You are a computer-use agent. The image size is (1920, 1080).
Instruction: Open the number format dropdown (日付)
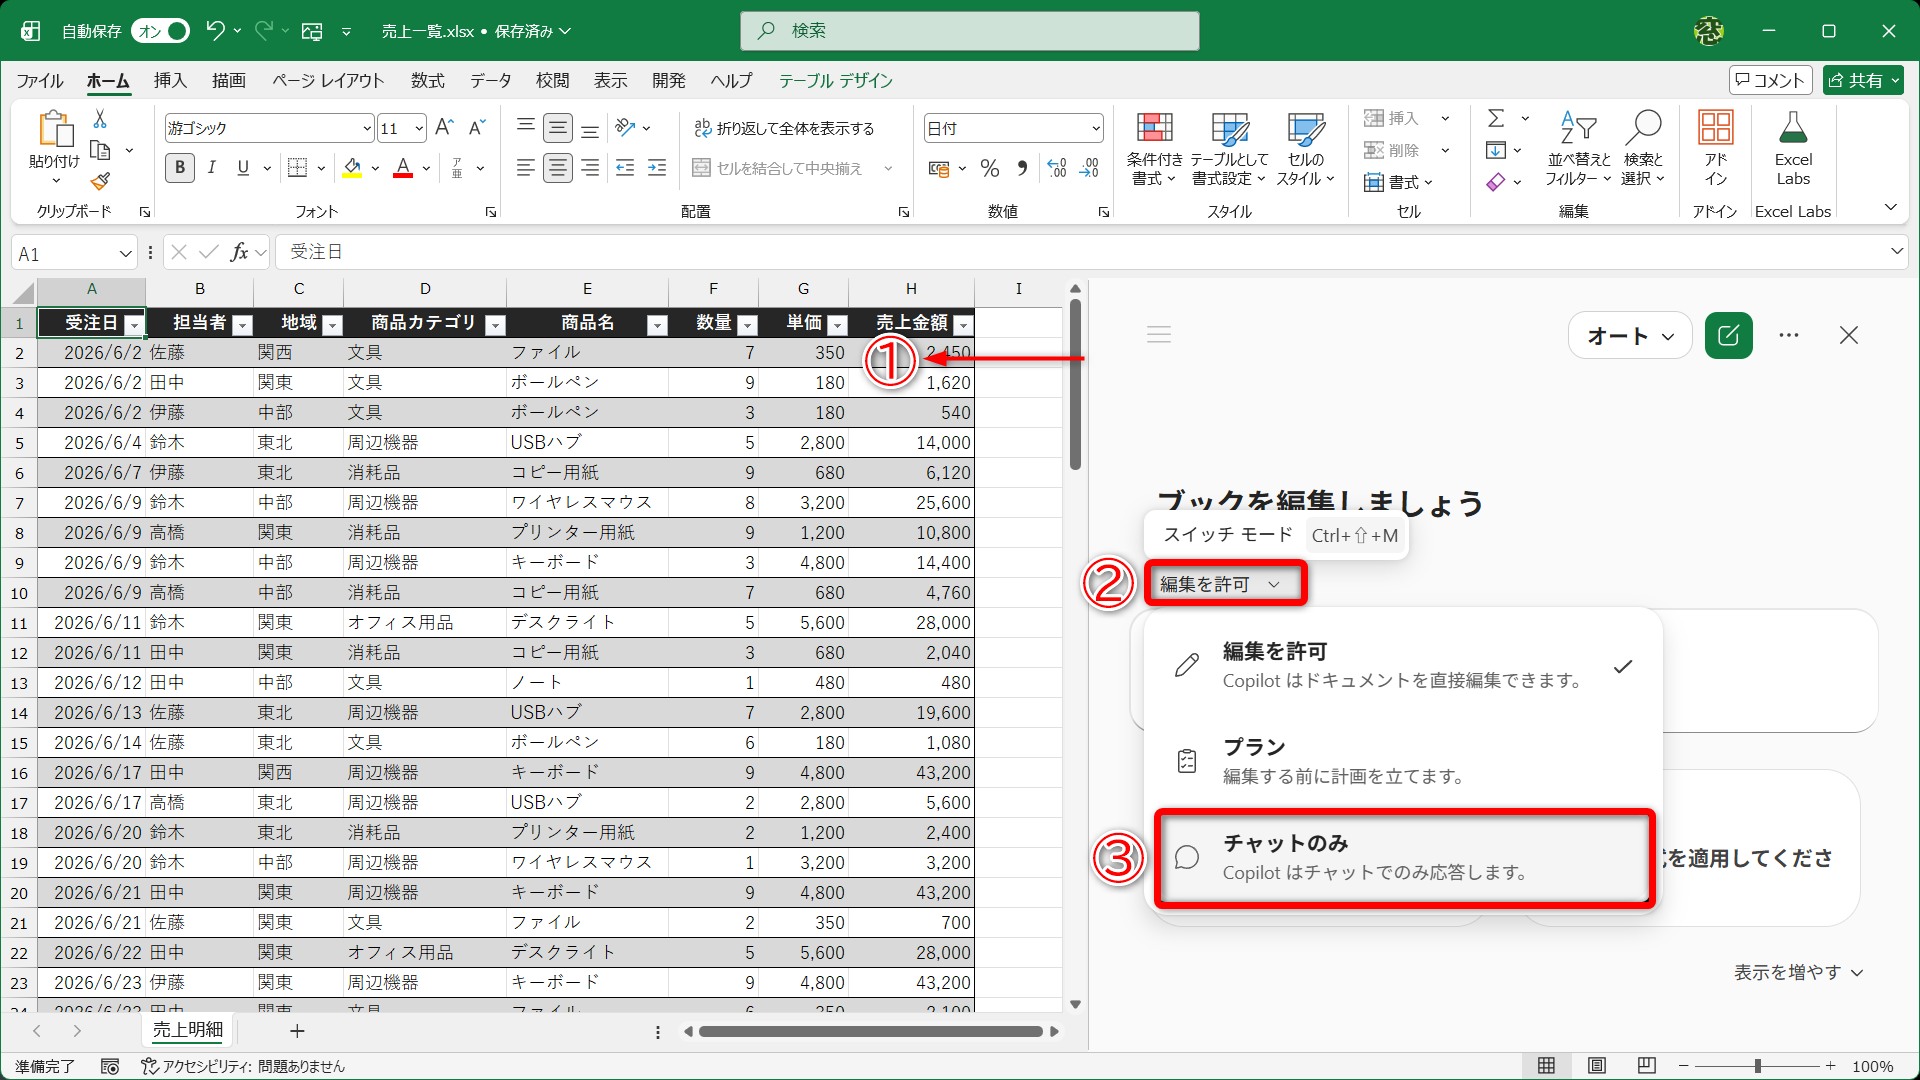pos(1096,128)
